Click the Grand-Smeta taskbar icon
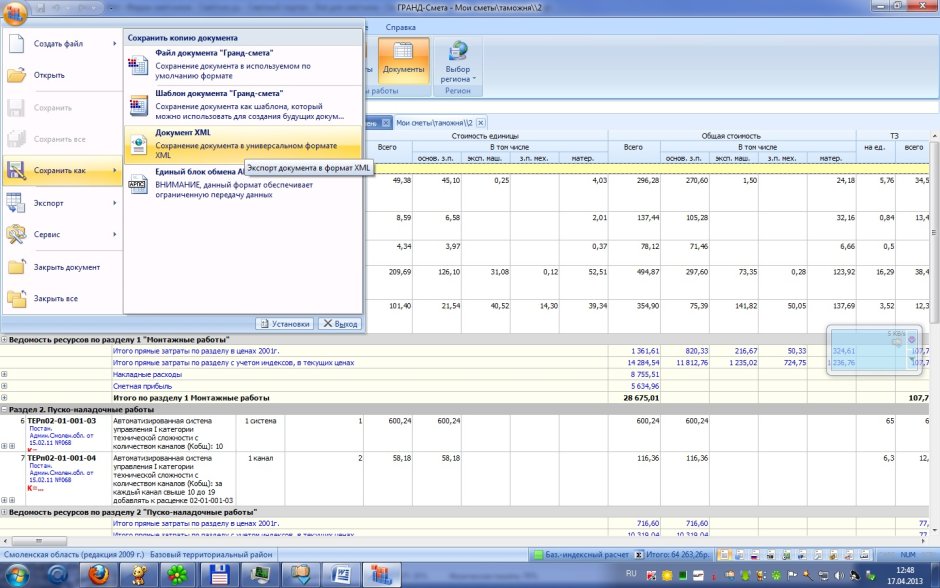Viewport: 940px width, 588px height. coord(380,575)
